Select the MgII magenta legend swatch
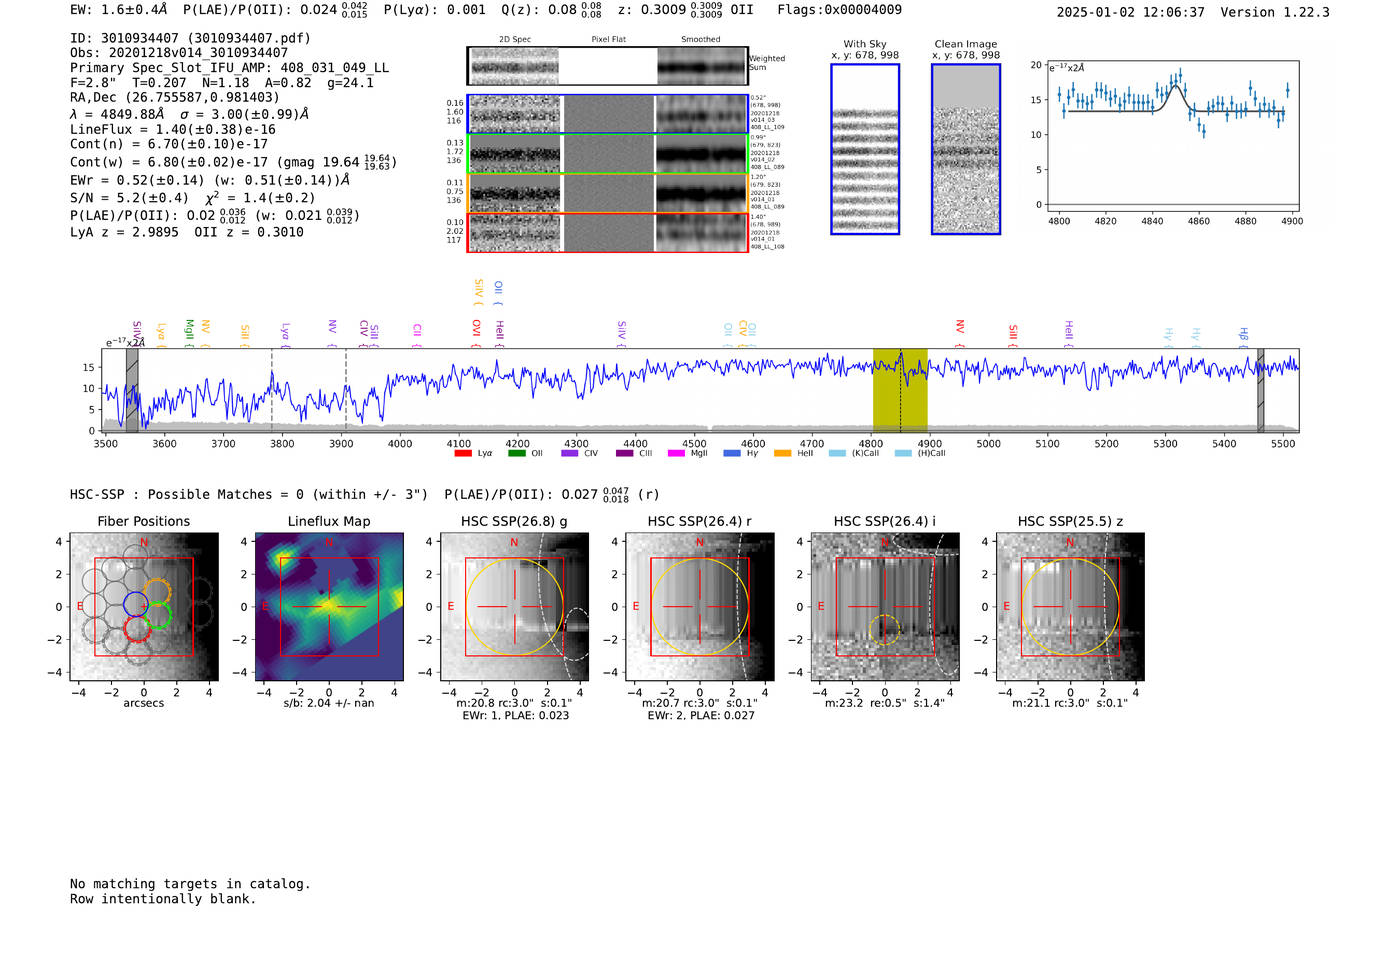 678,453
